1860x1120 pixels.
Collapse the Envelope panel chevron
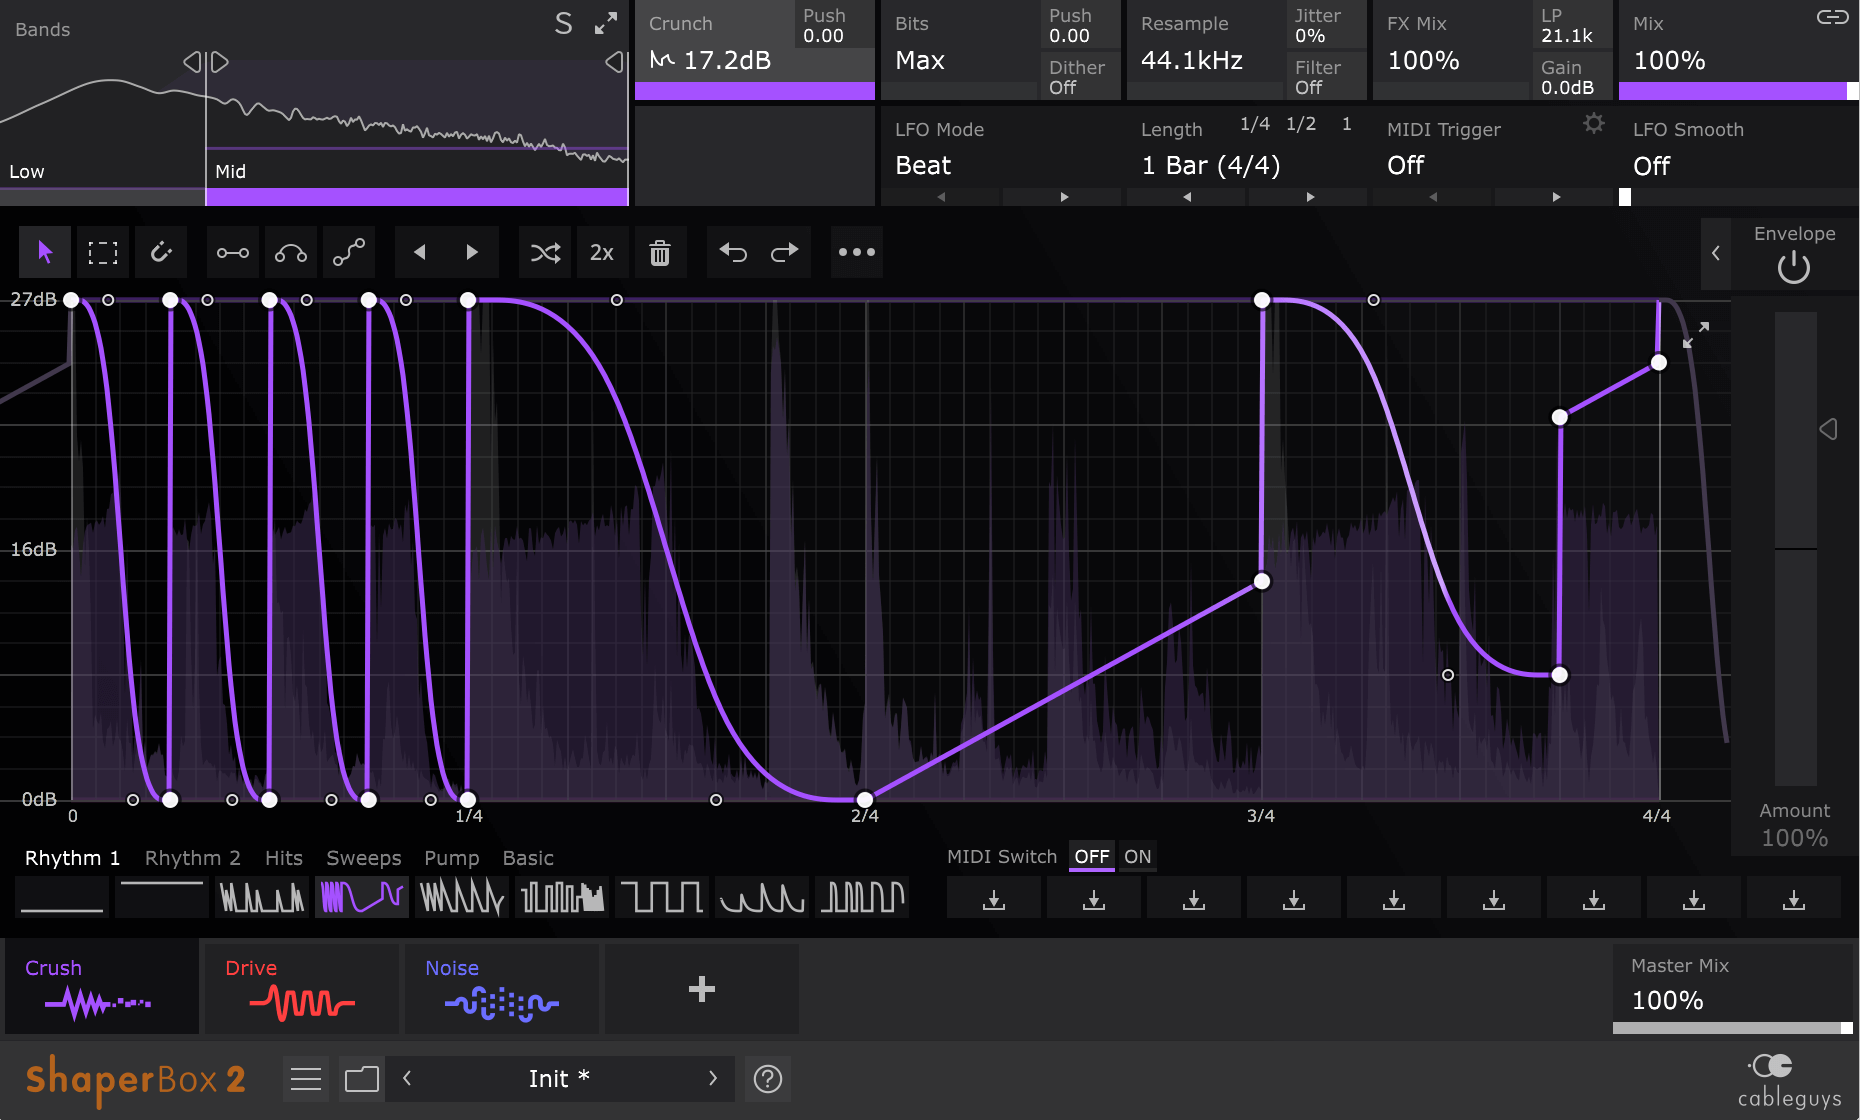click(x=1716, y=253)
